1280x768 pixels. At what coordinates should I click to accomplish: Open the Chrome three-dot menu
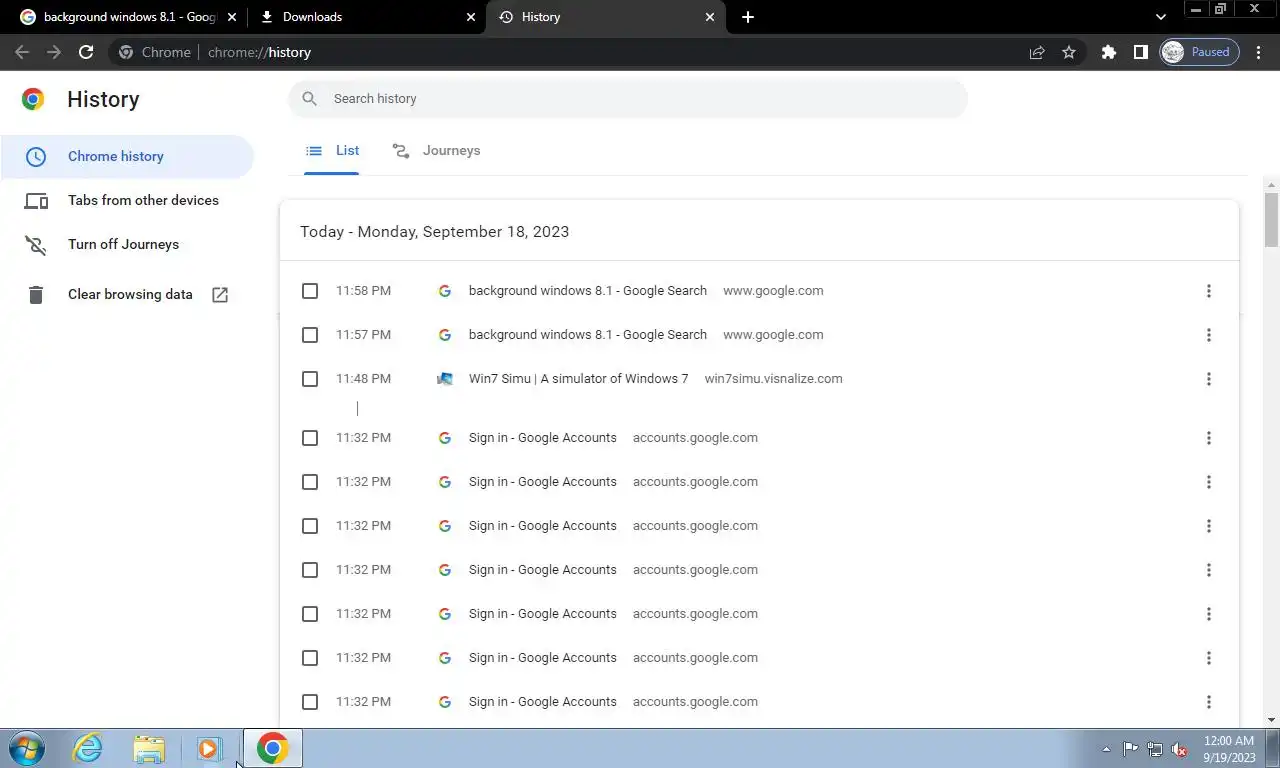1259,52
